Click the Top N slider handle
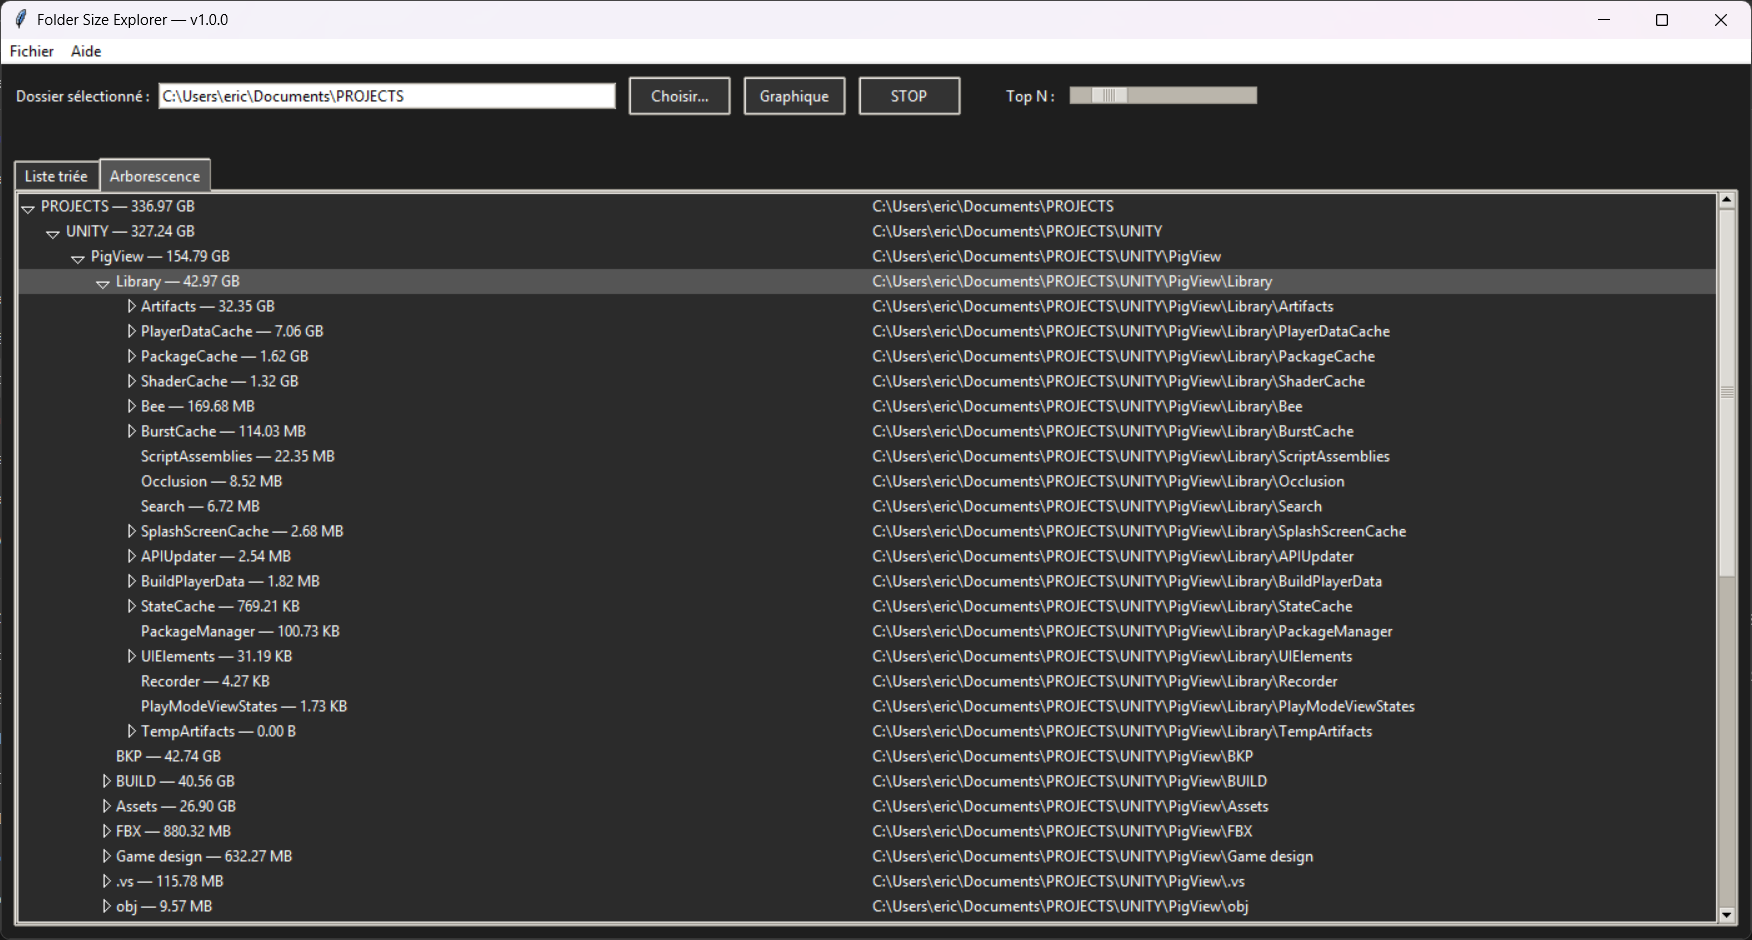The height and width of the screenshot is (940, 1752). [x=1108, y=95]
